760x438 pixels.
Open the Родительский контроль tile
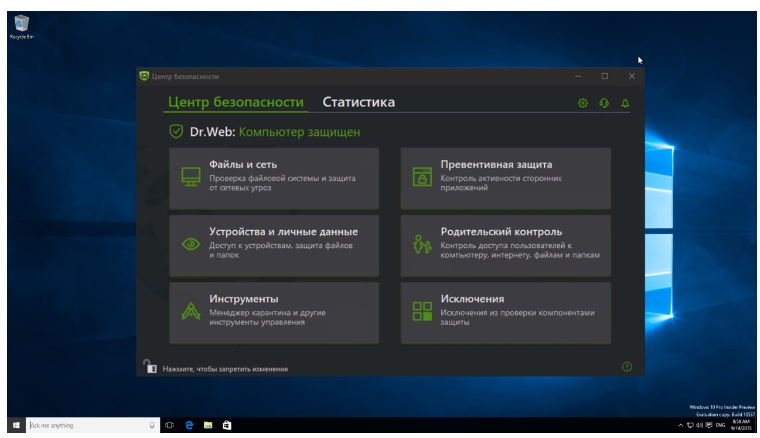pos(506,246)
